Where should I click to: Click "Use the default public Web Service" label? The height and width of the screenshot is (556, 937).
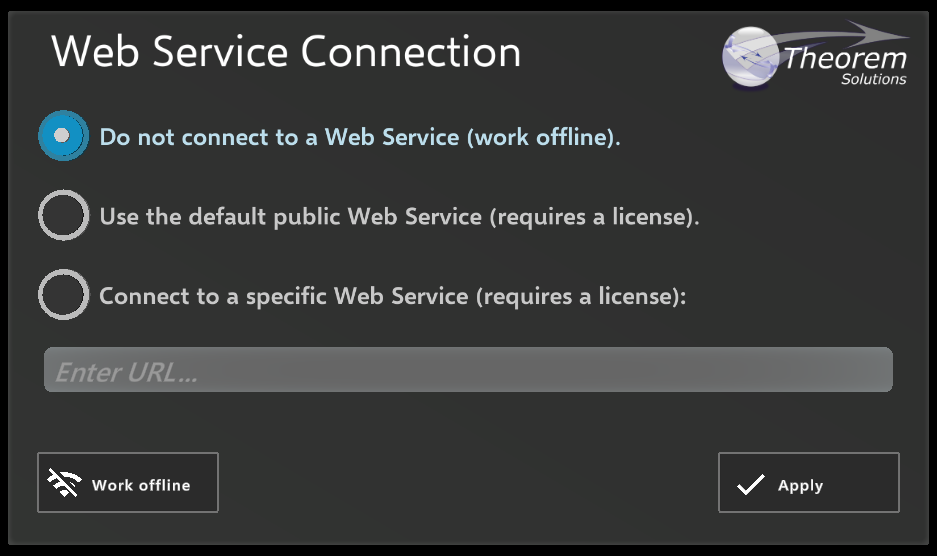point(399,217)
